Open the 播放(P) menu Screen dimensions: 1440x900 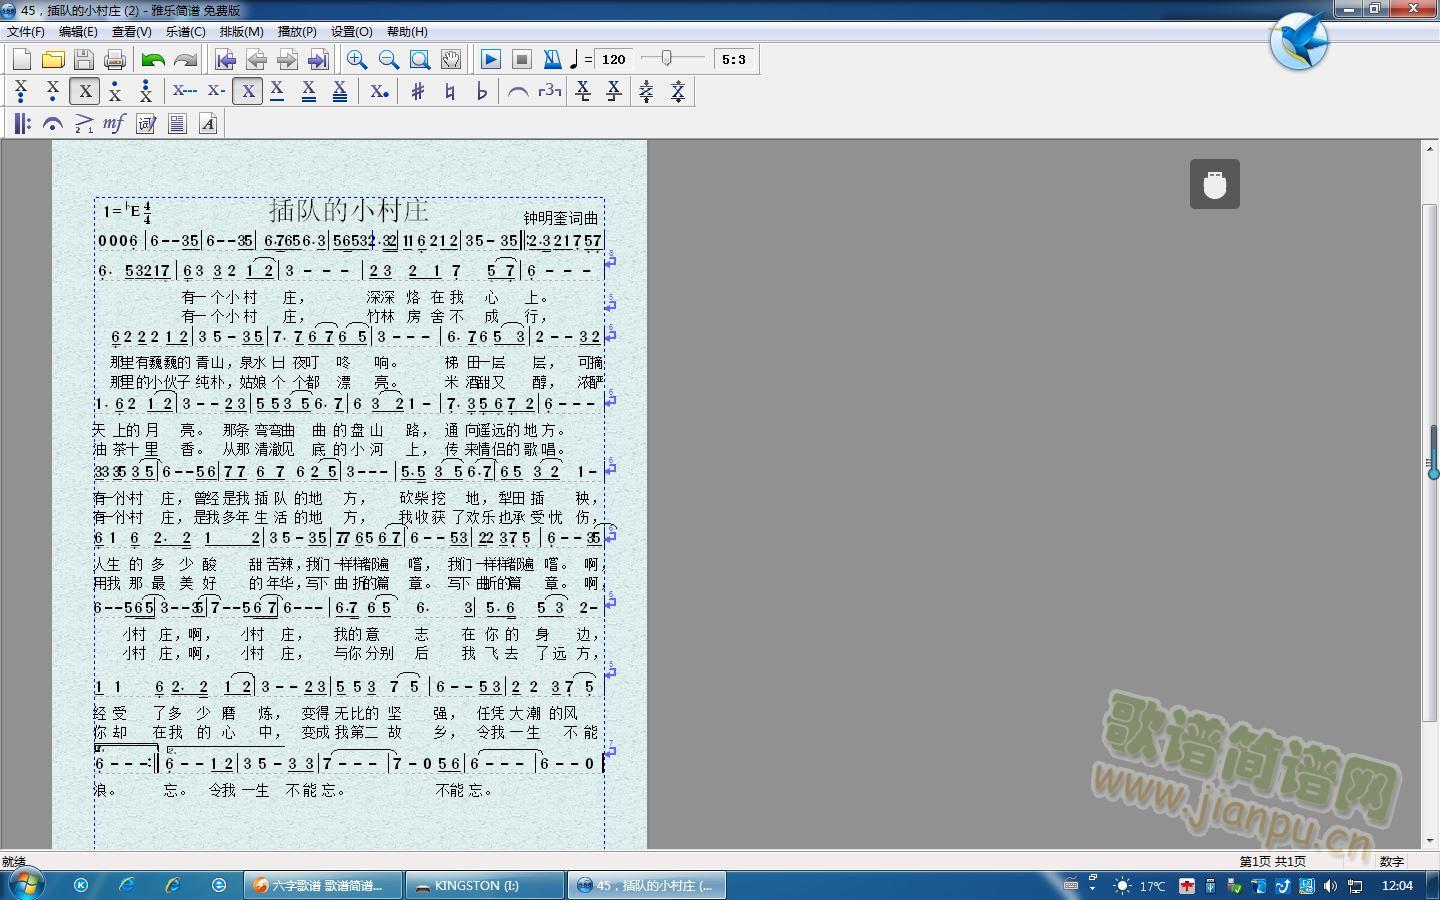click(295, 31)
